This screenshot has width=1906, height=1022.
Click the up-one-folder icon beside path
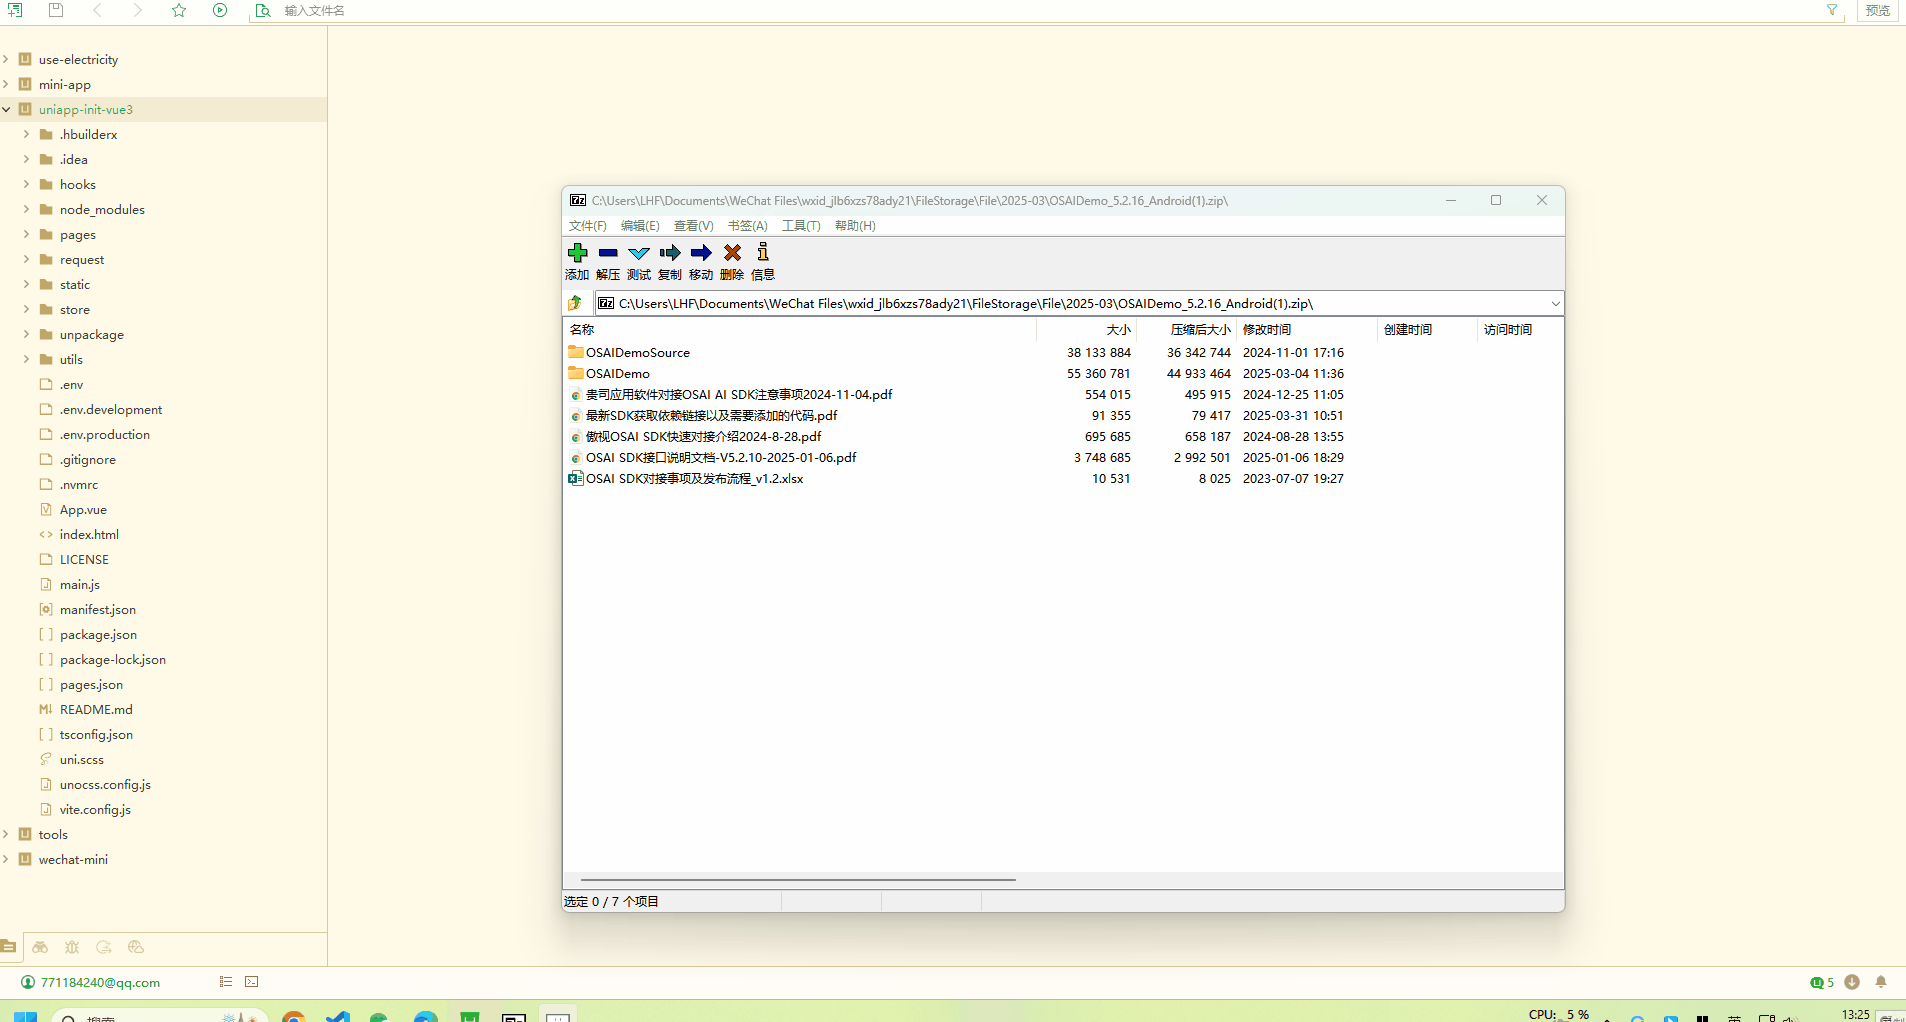pyautogui.click(x=575, y=303)
